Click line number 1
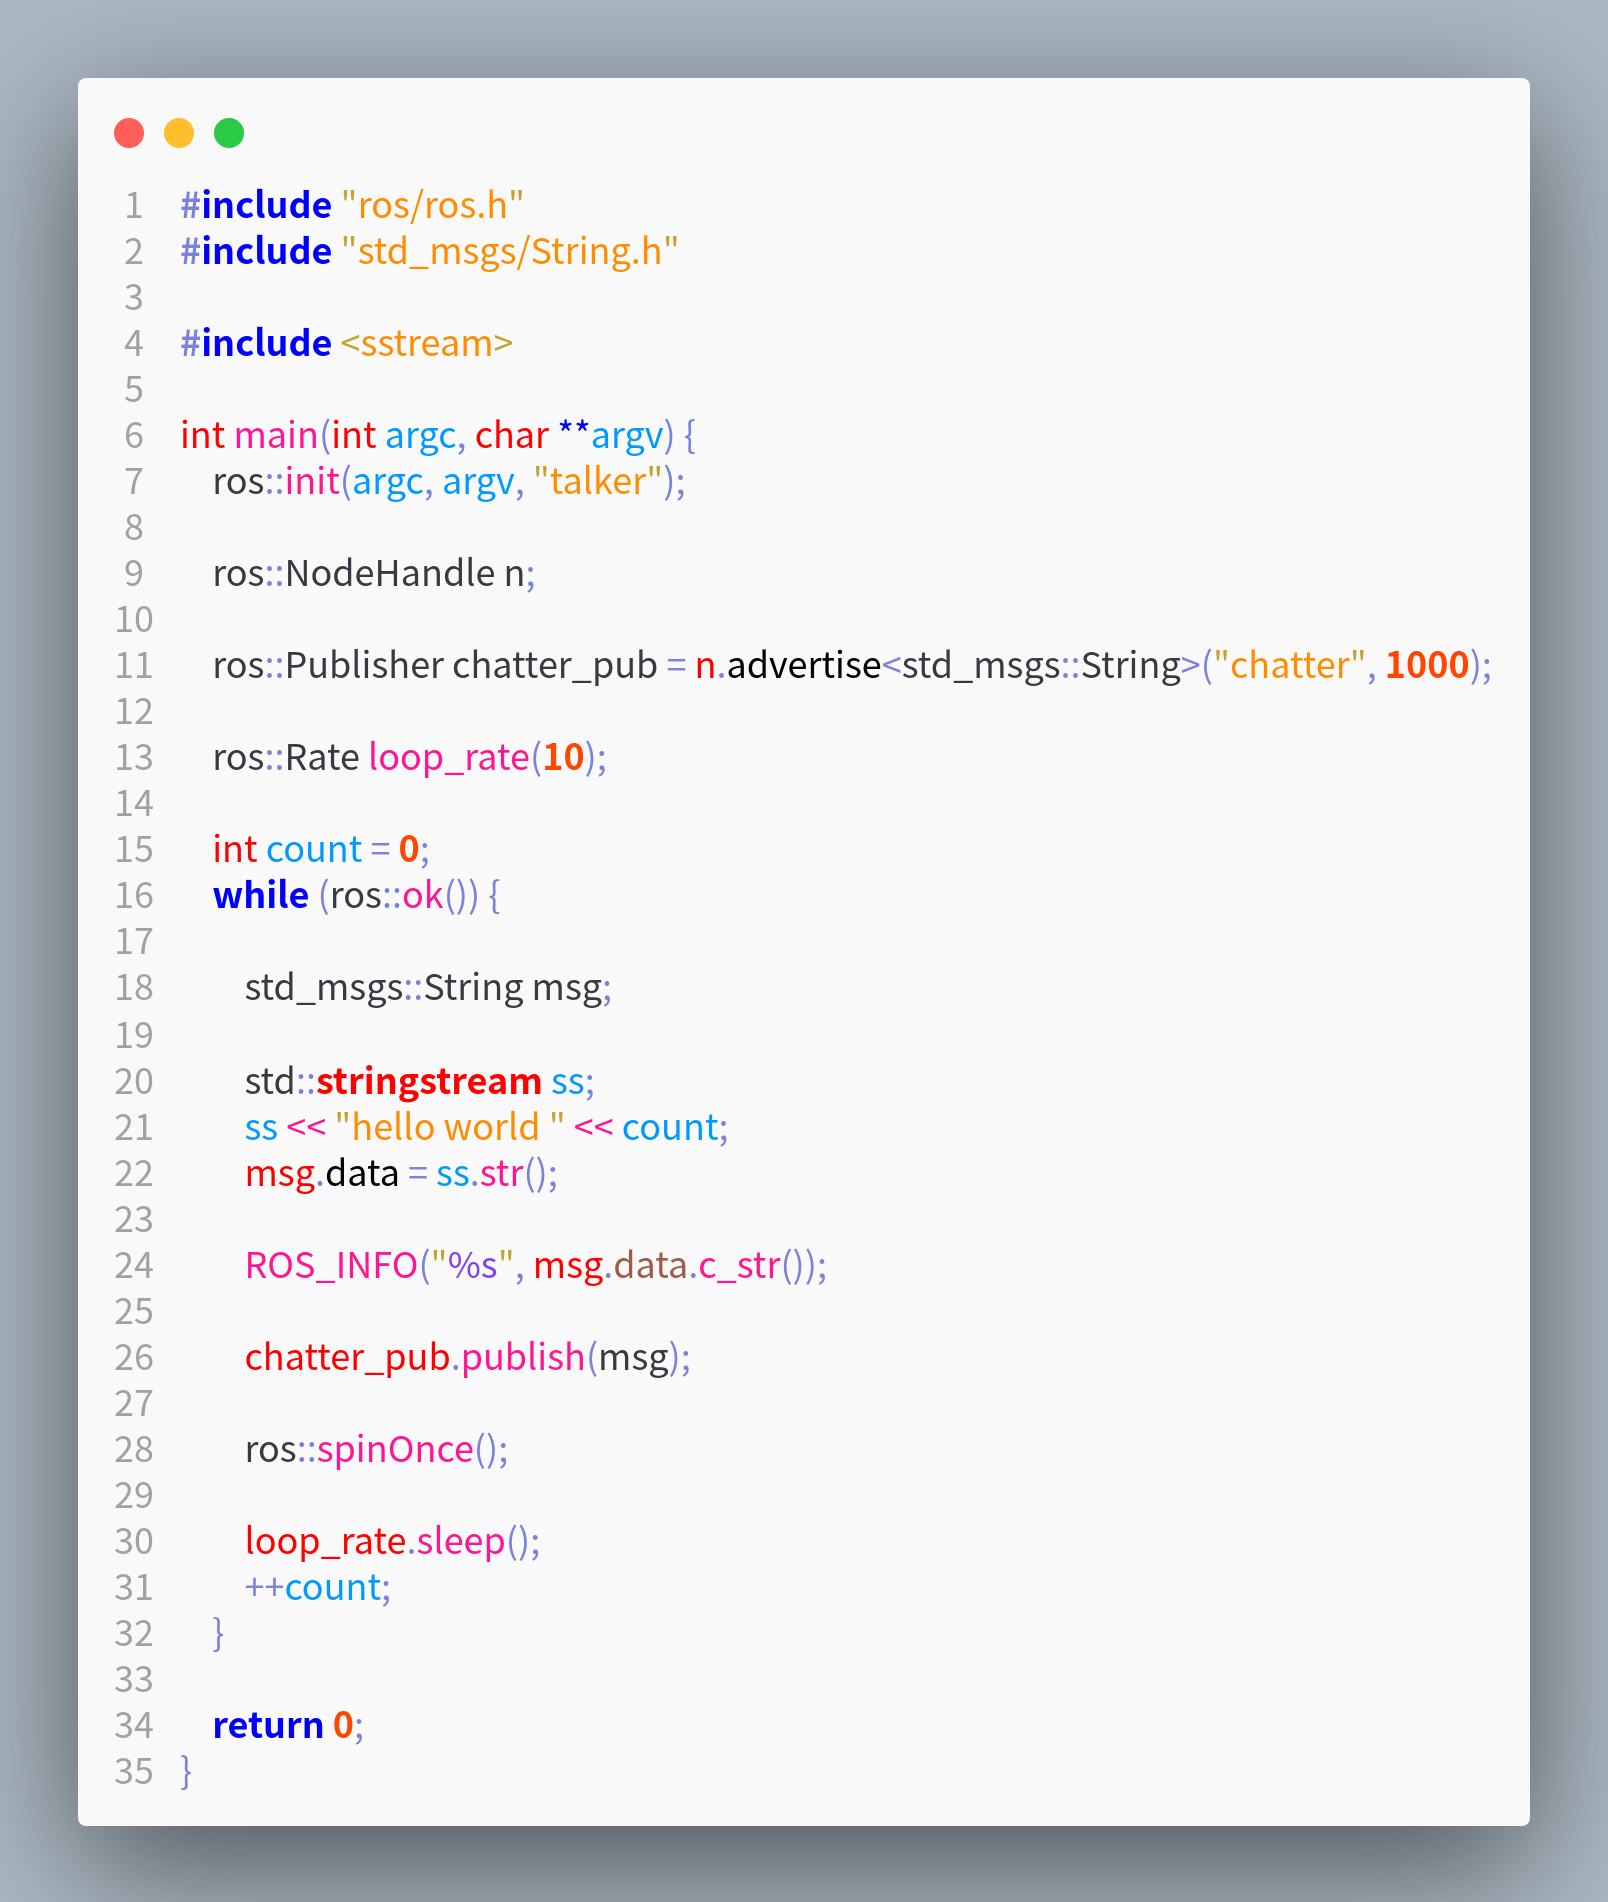This screenshot has height=1902, width=1608. (134, 206)
